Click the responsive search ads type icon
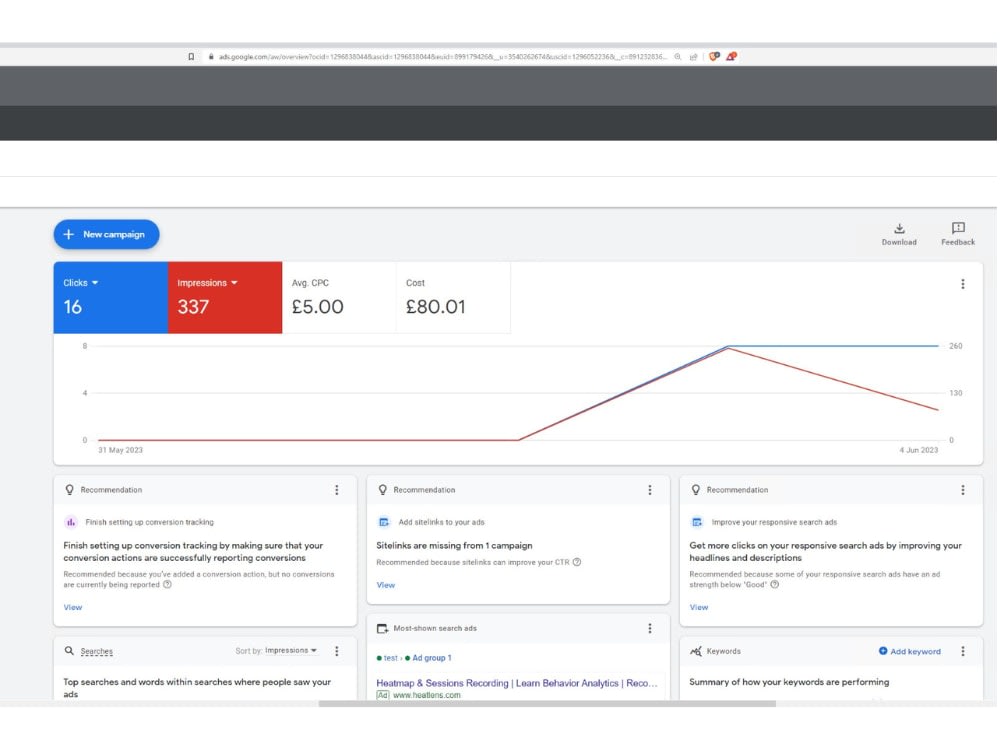 click(x=697, y=522)
